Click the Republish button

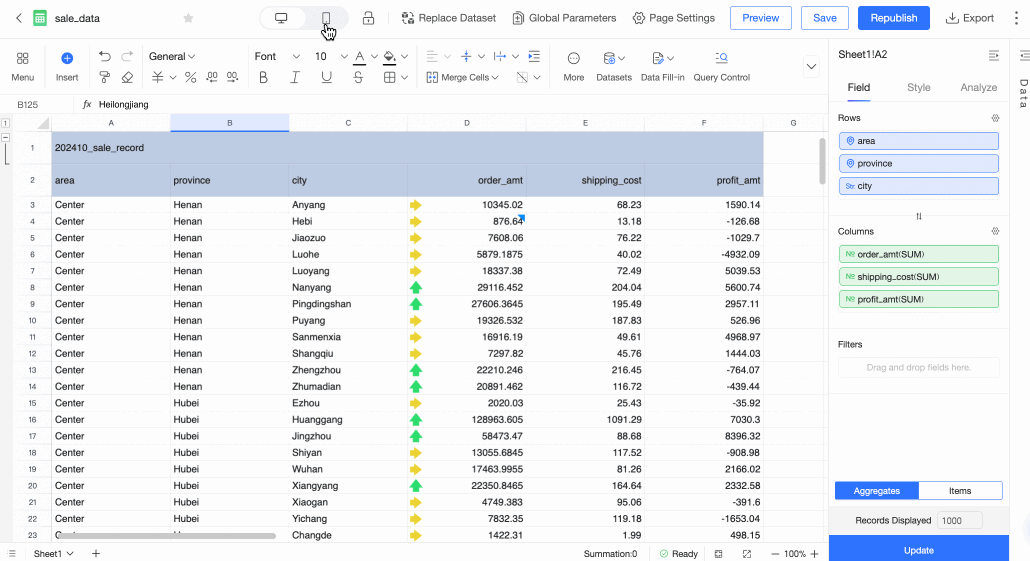click(893, 18)
